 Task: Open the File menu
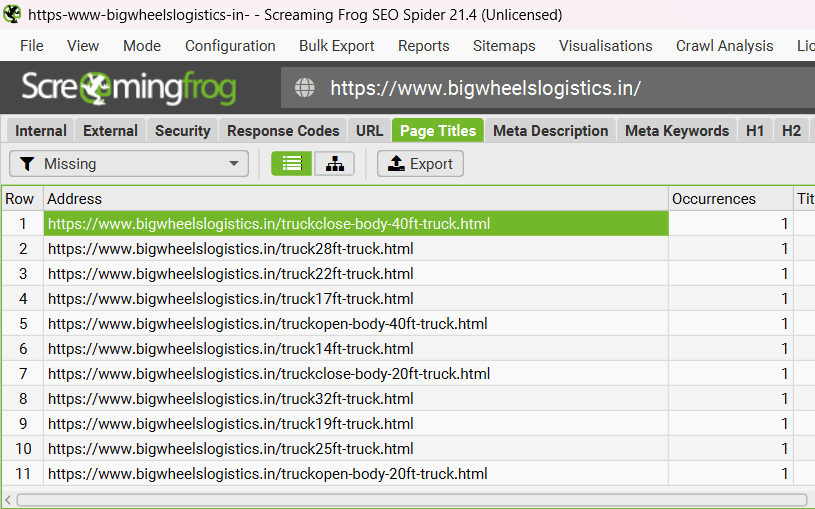32,46
